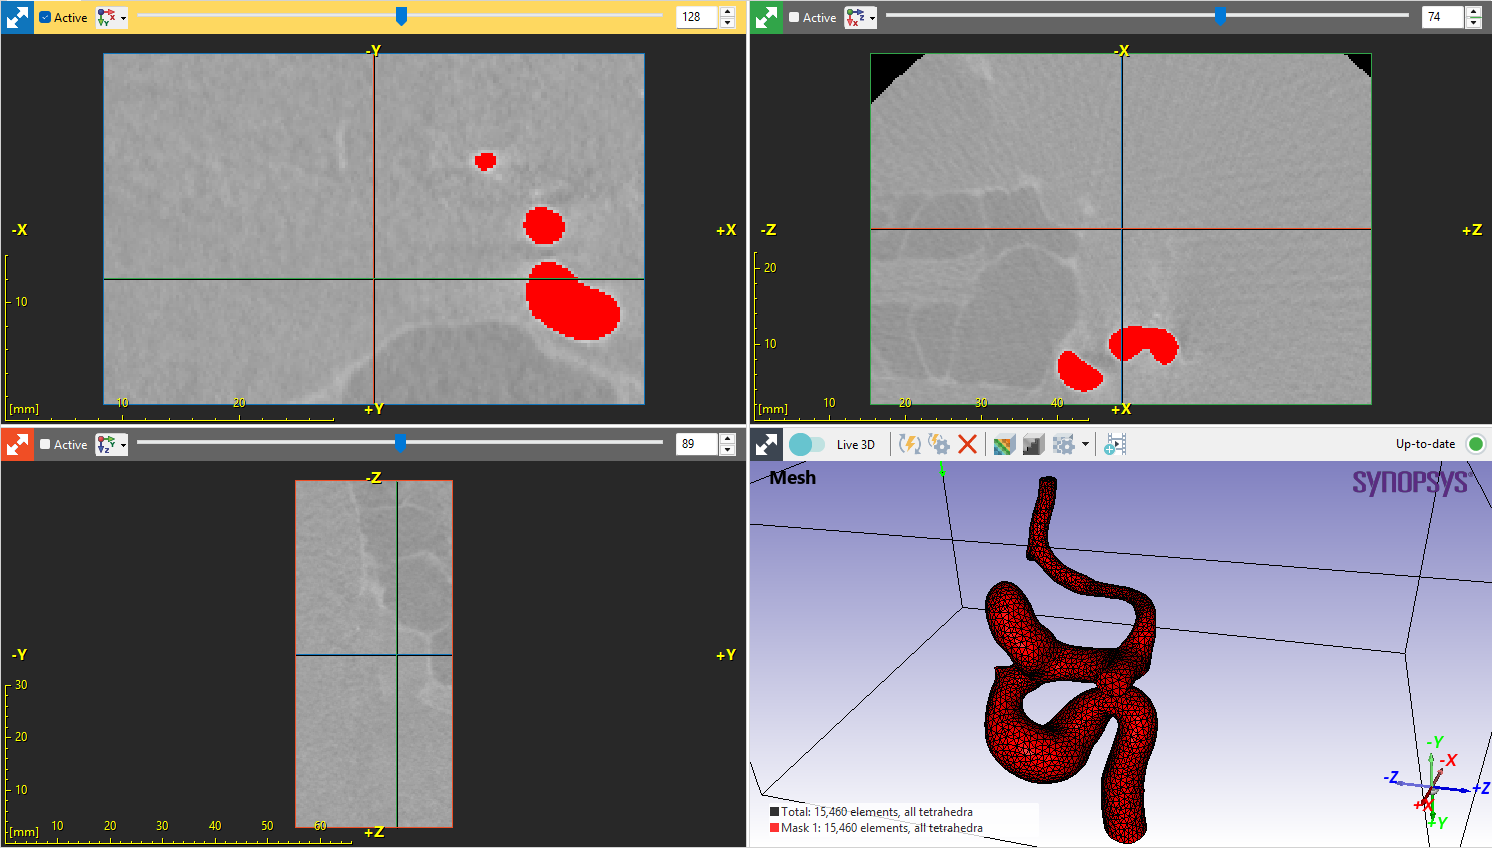This screenshot has height=848, width=1492.
Task: Click the -X label above top-right slice
Action: 1121,50
